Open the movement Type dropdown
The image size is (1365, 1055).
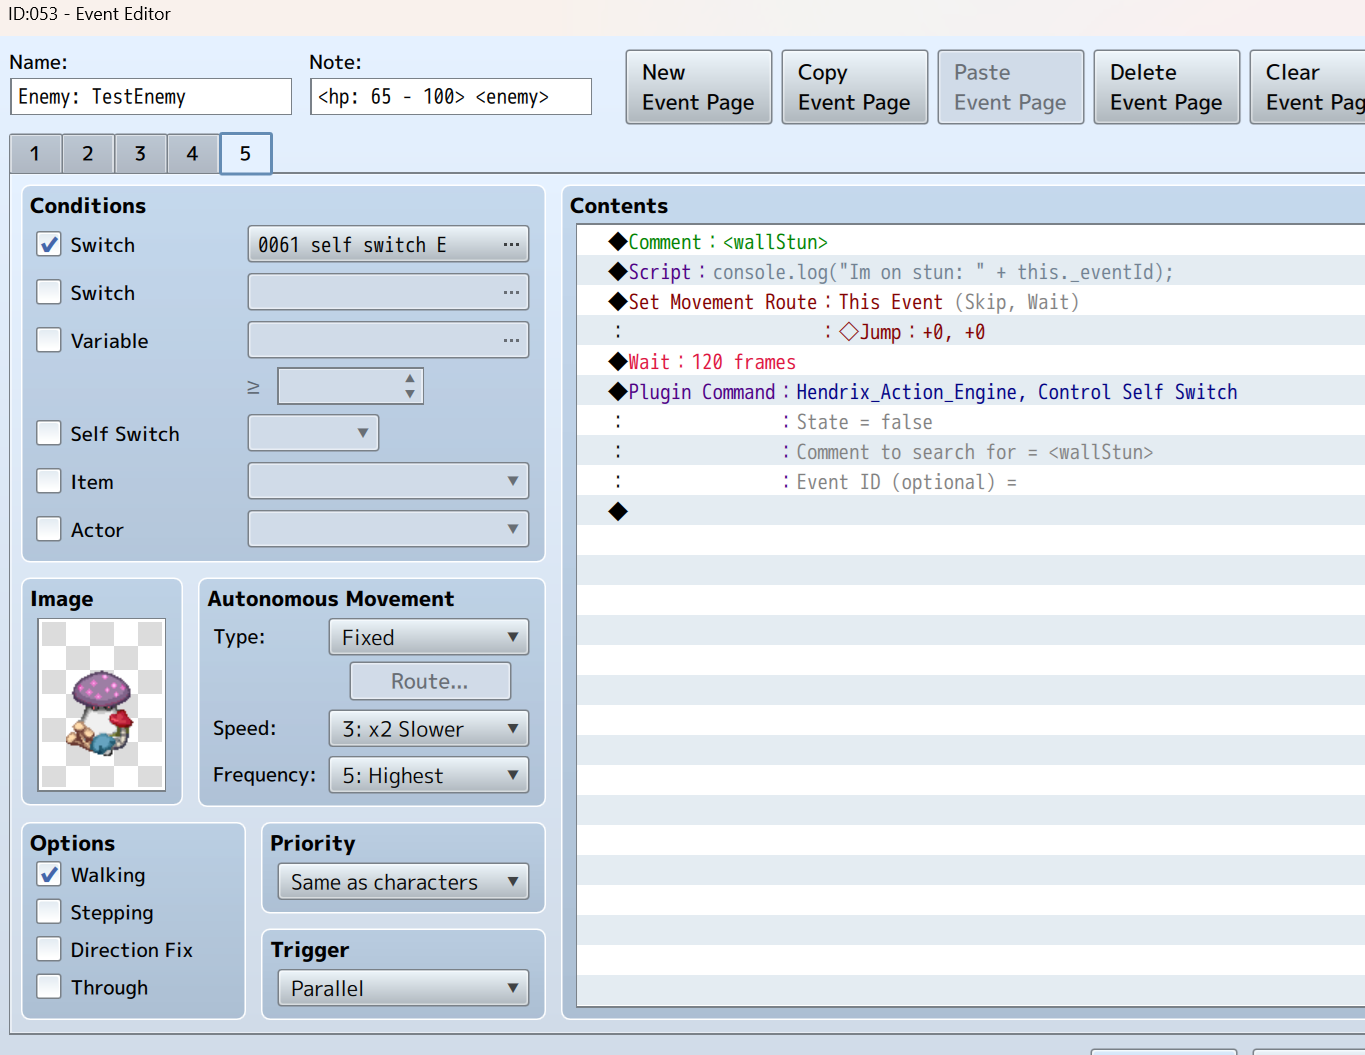coord(428,637)
